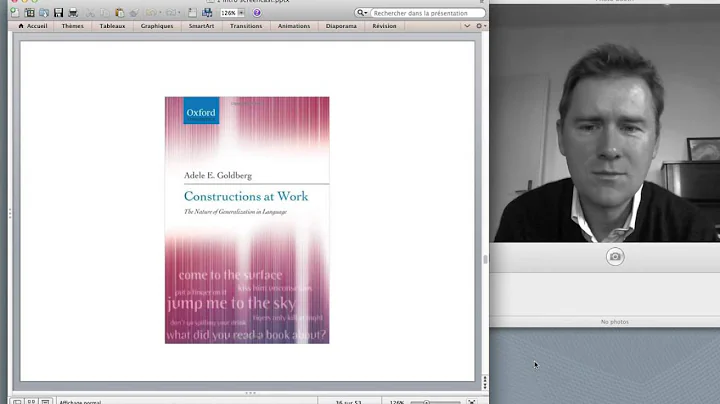Image resolution: width=720 pixels, height=404 pixels.
Task: Switch to normal view icon in status bar
Action: pyautogui.click(x=17, y=402)
